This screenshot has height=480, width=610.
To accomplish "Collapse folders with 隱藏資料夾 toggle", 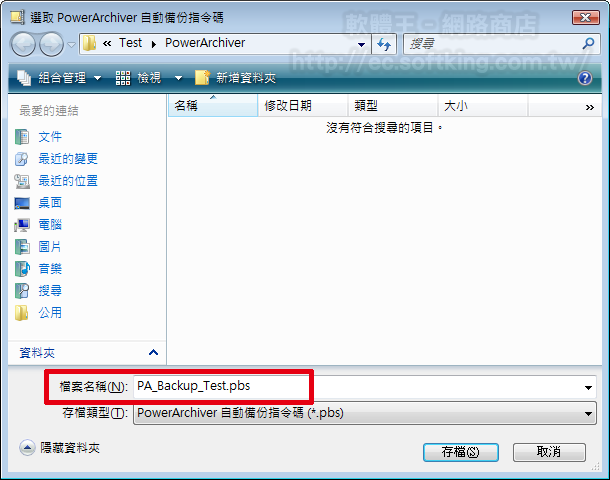I will click(59, 448).
